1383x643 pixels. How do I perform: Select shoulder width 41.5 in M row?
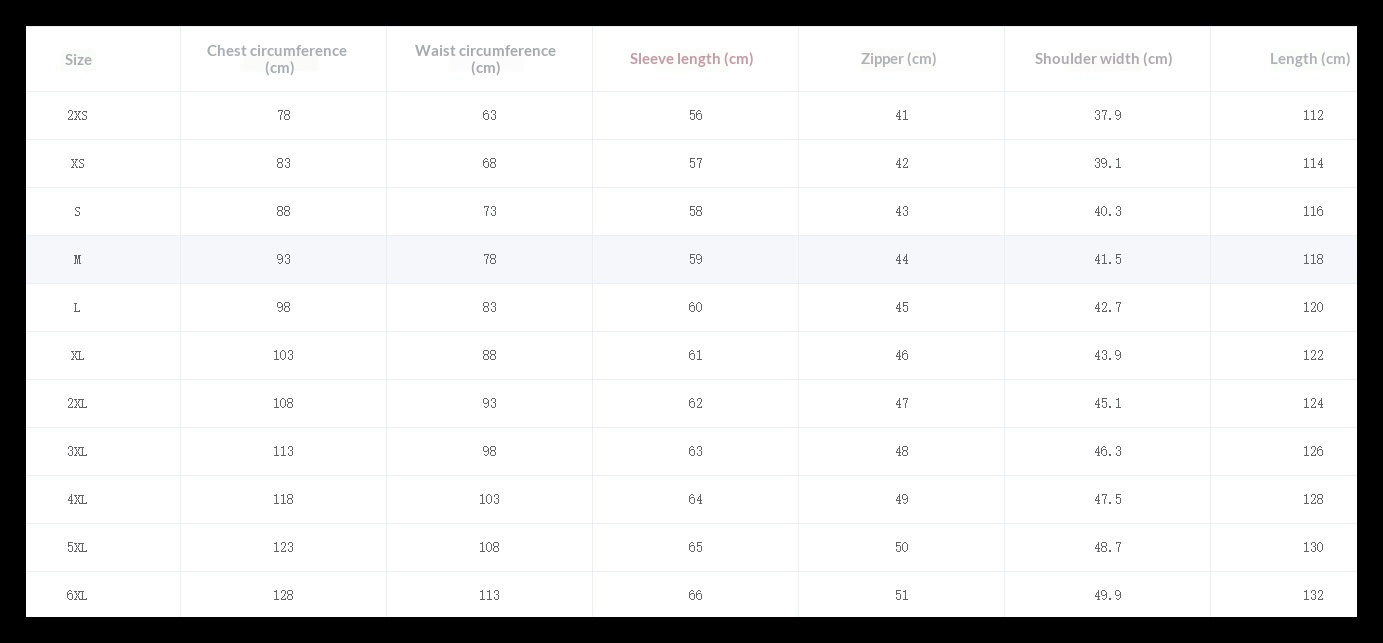(1107, 259)
